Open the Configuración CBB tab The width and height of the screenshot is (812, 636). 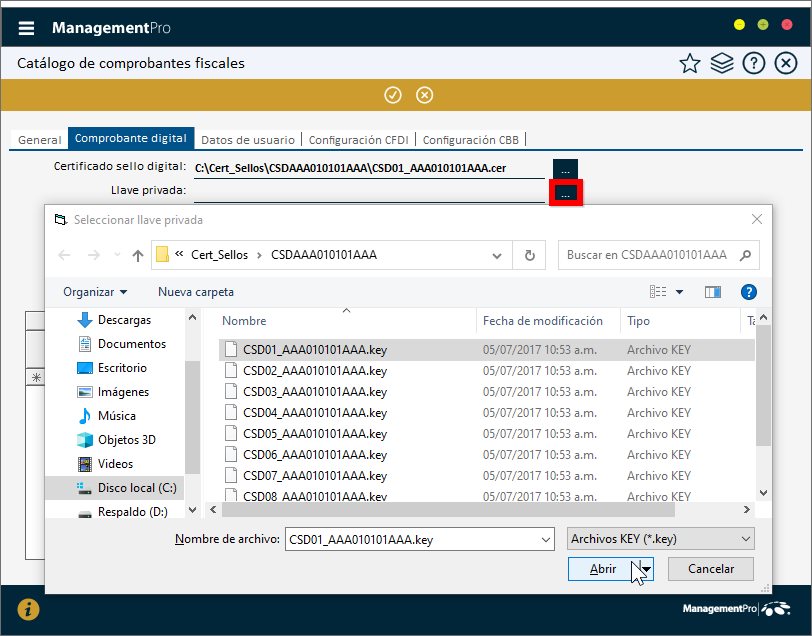471,140
